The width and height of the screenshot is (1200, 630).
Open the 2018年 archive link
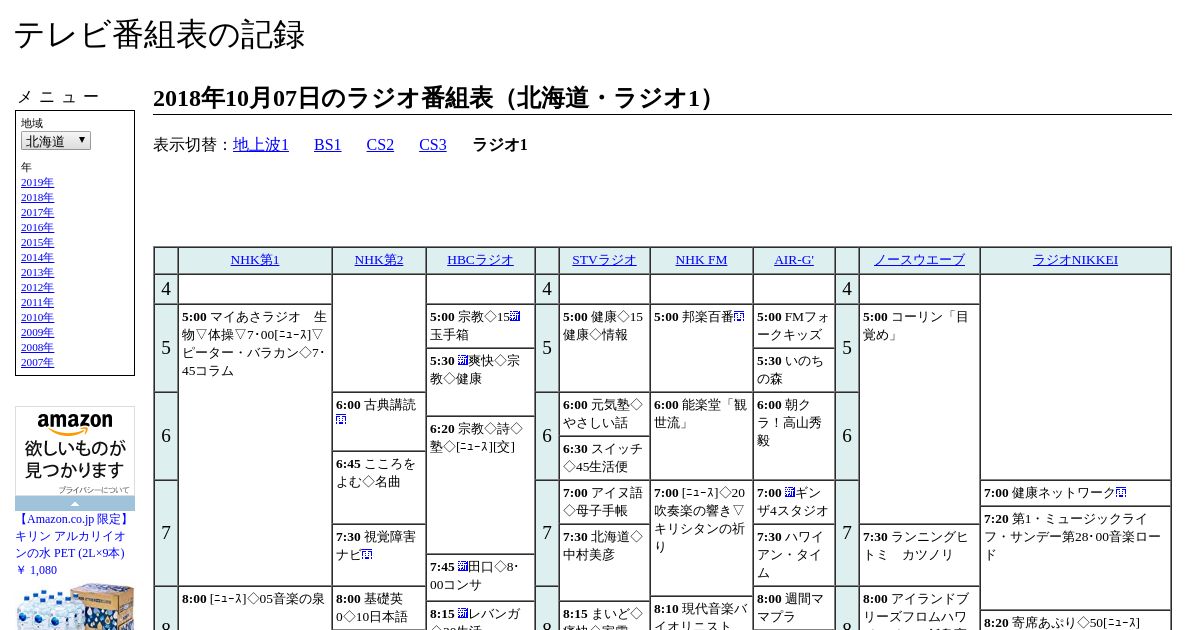coord(37,197)
